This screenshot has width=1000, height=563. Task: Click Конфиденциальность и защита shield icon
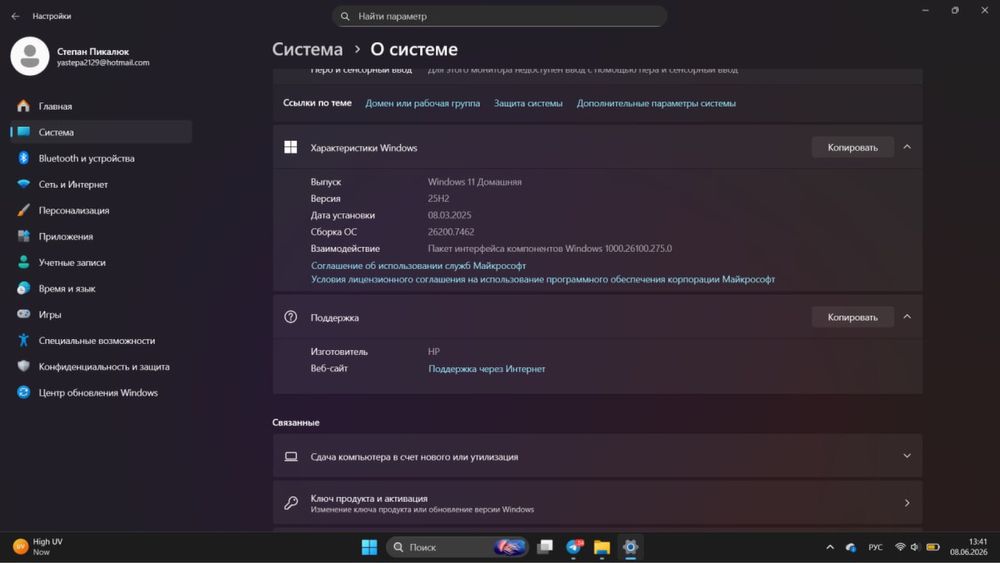24,367
